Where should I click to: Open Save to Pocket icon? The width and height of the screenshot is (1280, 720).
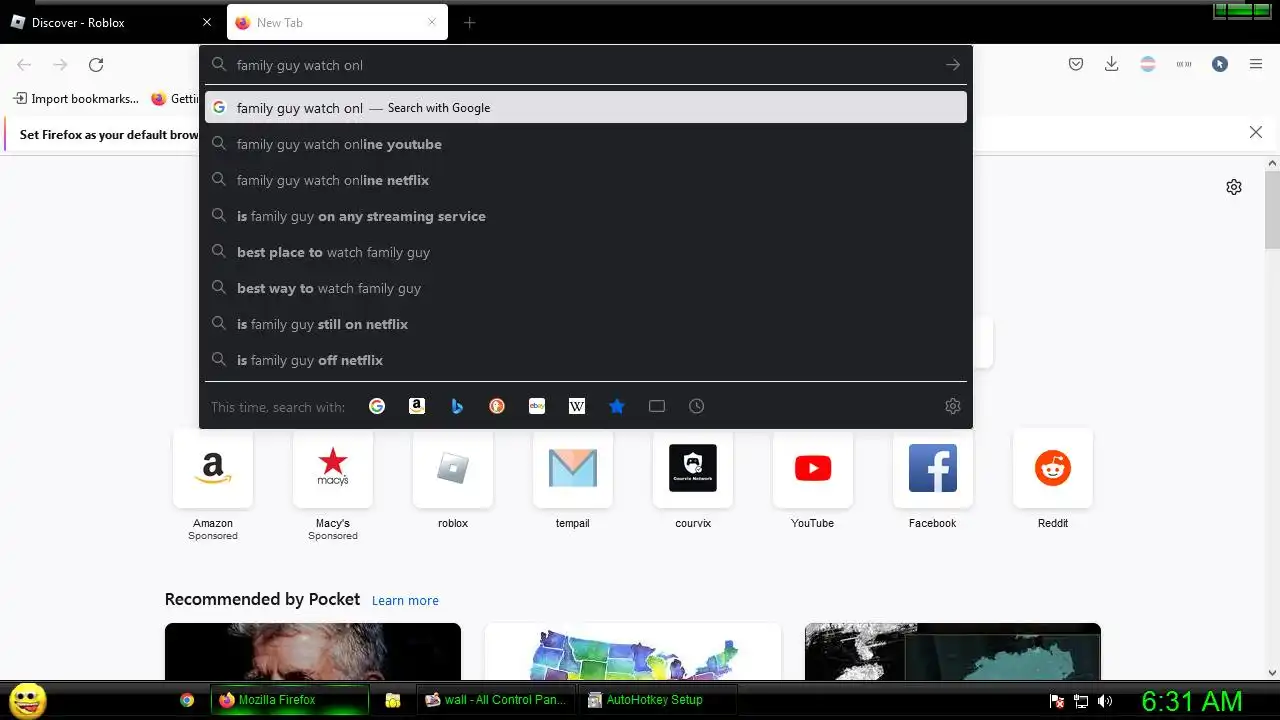tap(1076, 64)
